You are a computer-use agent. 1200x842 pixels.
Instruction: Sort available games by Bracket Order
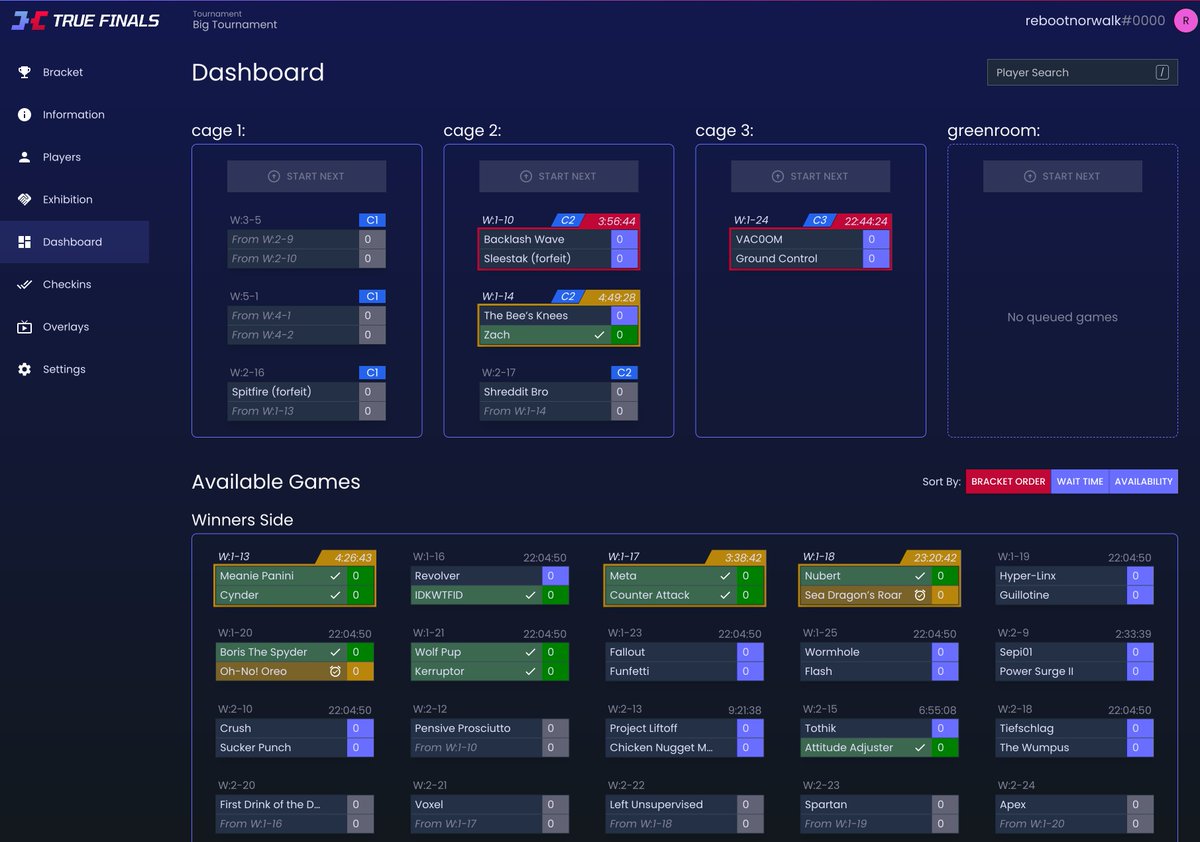1008,481
